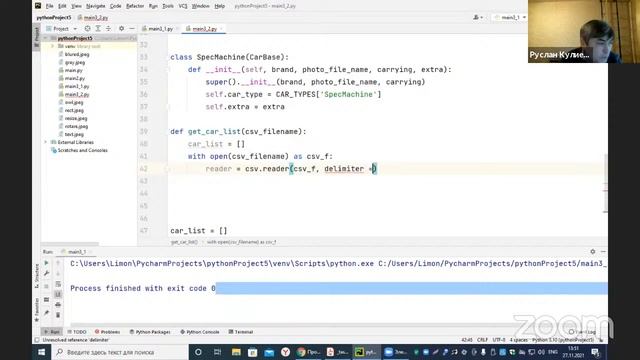Open the Python Console tool window

pyautogui.click(x=200, y=332)
